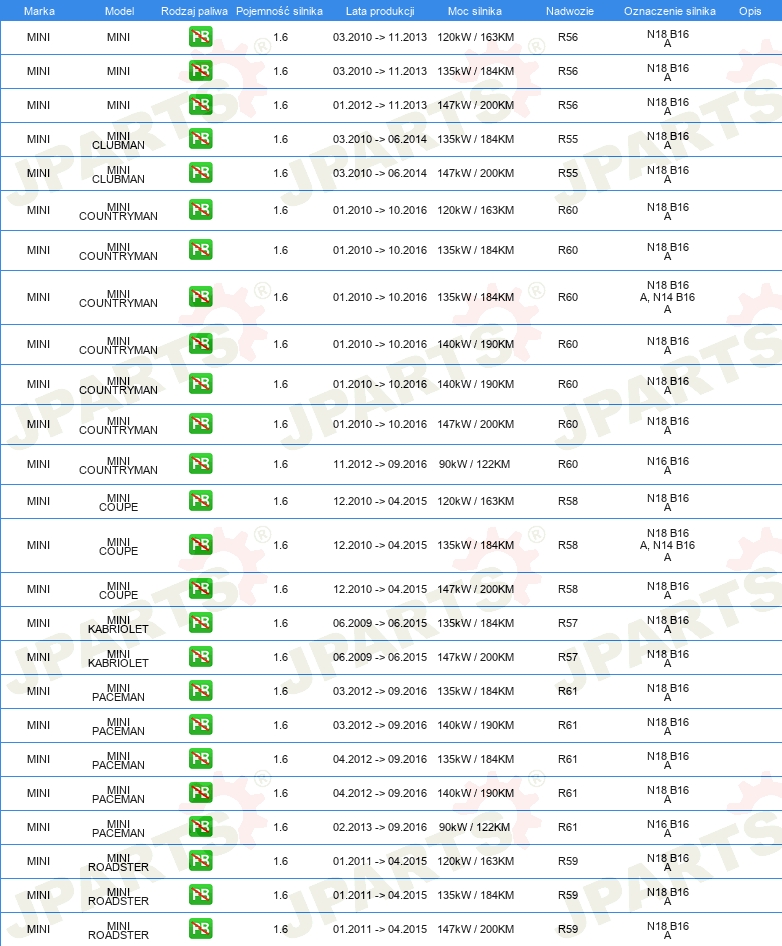Click 'N18 B16 A, N14 B16 A' in Coupe row
782x946 pixels.
coord(667,545)
